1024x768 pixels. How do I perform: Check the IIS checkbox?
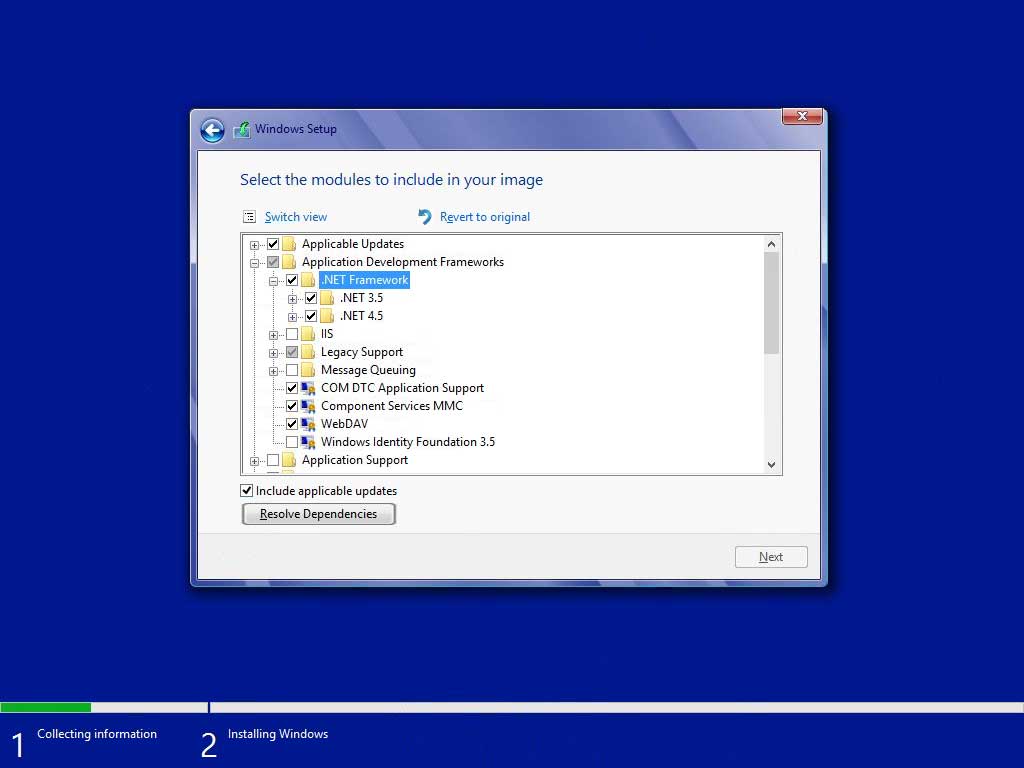292,334
